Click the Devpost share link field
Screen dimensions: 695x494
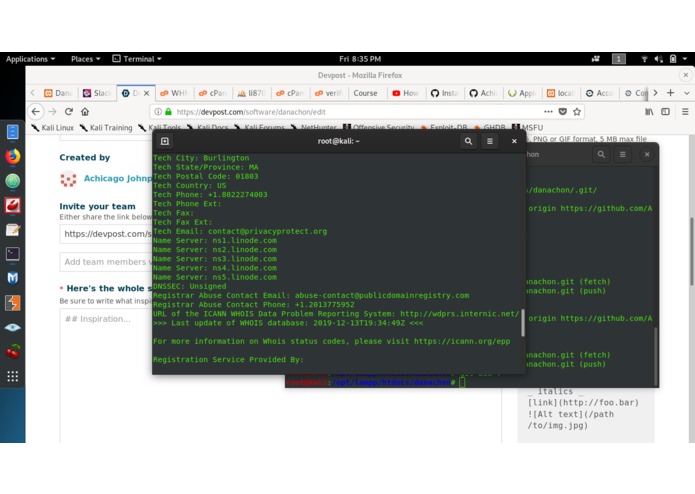[x=106, y=234]
